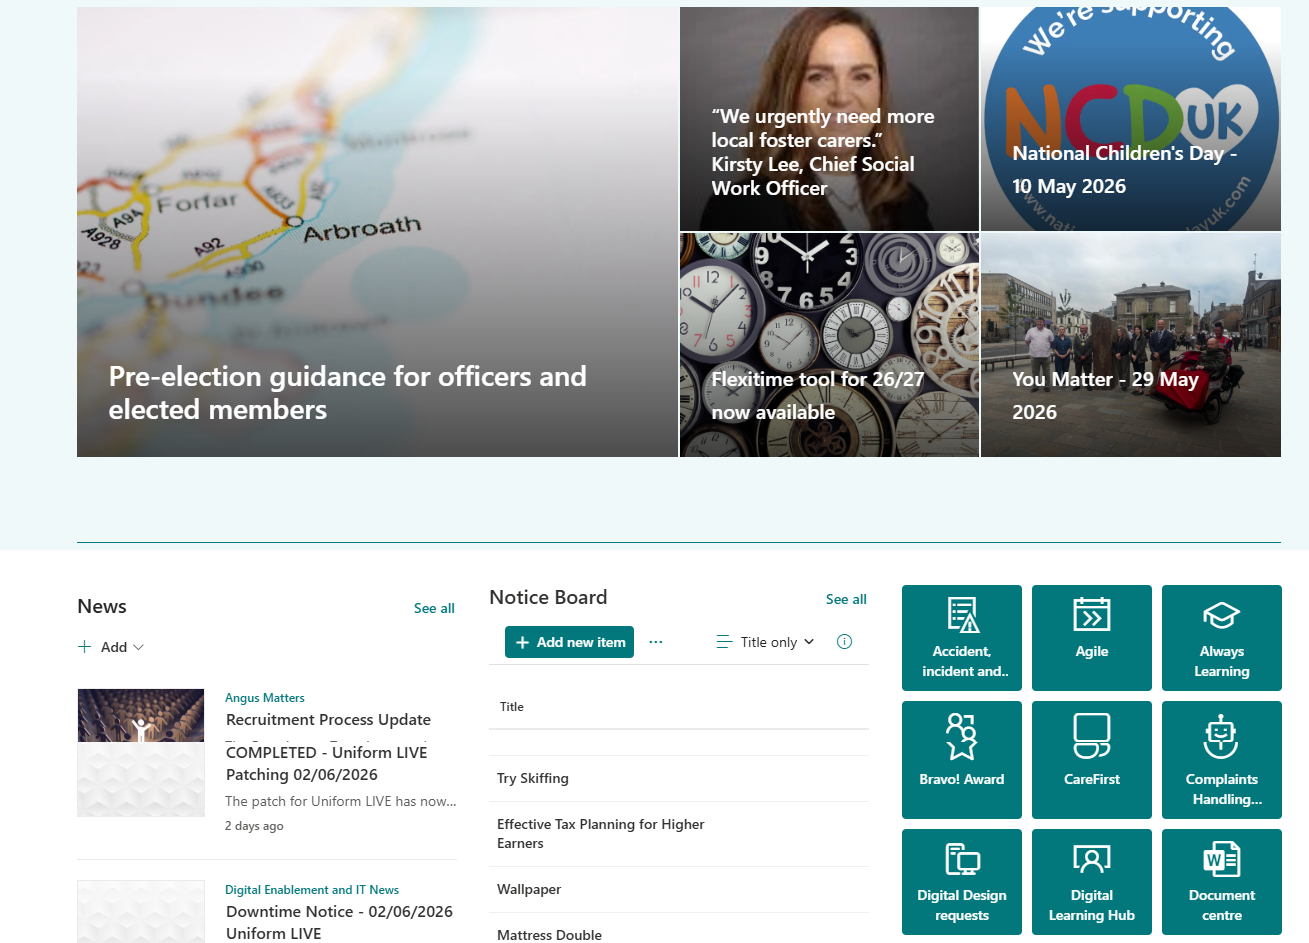Click the News section heading
This screenshot has width=1309, height=943.
[x=102, y=607]
